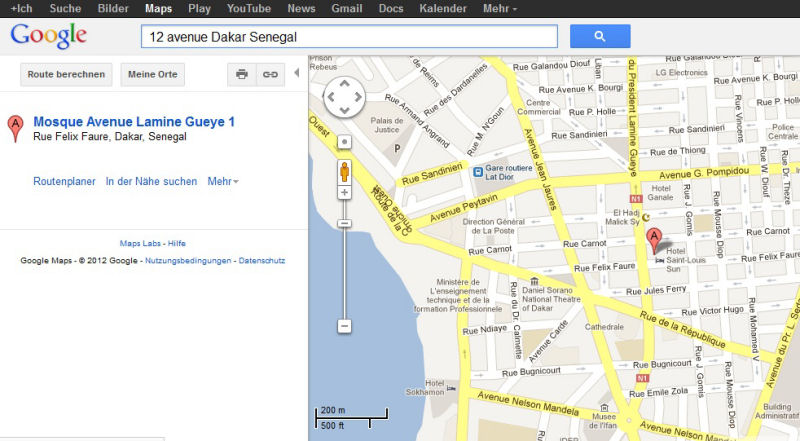Open Gmail from the top bar
The height and width of the screenshot is (441, 800).
347,8
